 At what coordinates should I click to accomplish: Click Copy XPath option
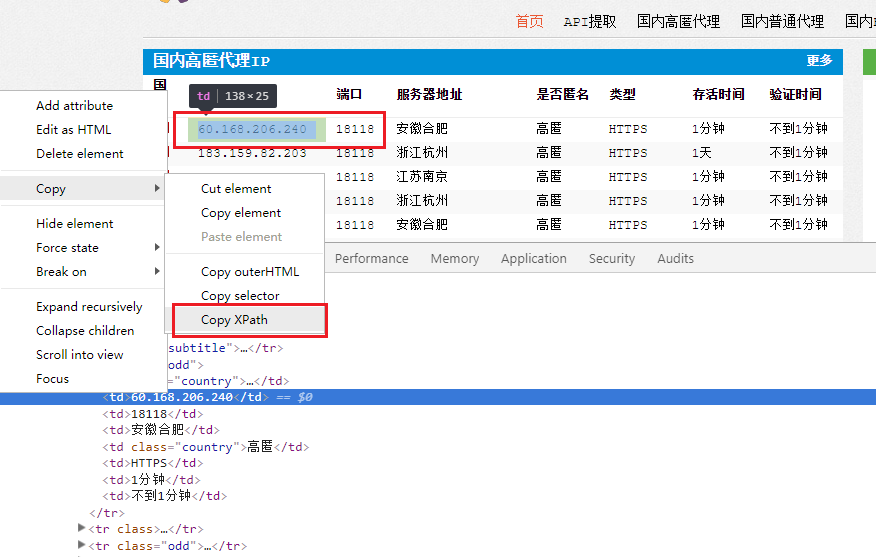pos(234,320)
